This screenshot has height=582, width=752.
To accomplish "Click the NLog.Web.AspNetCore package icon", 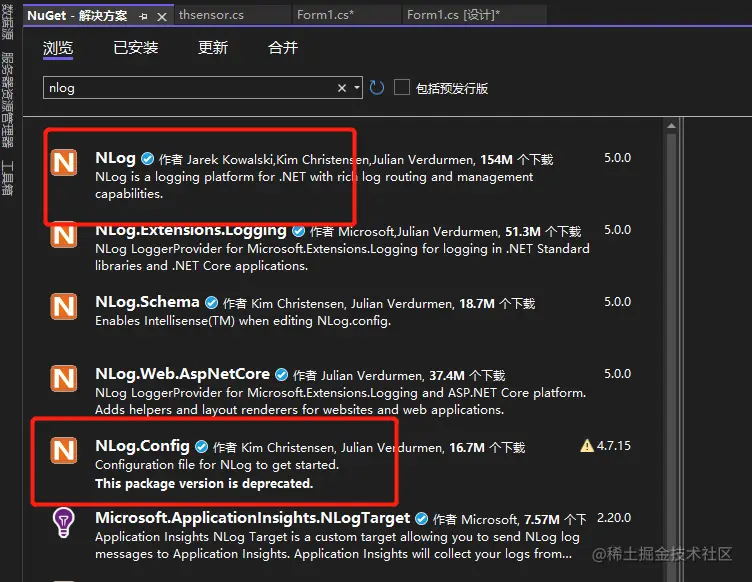I will 64,378.
